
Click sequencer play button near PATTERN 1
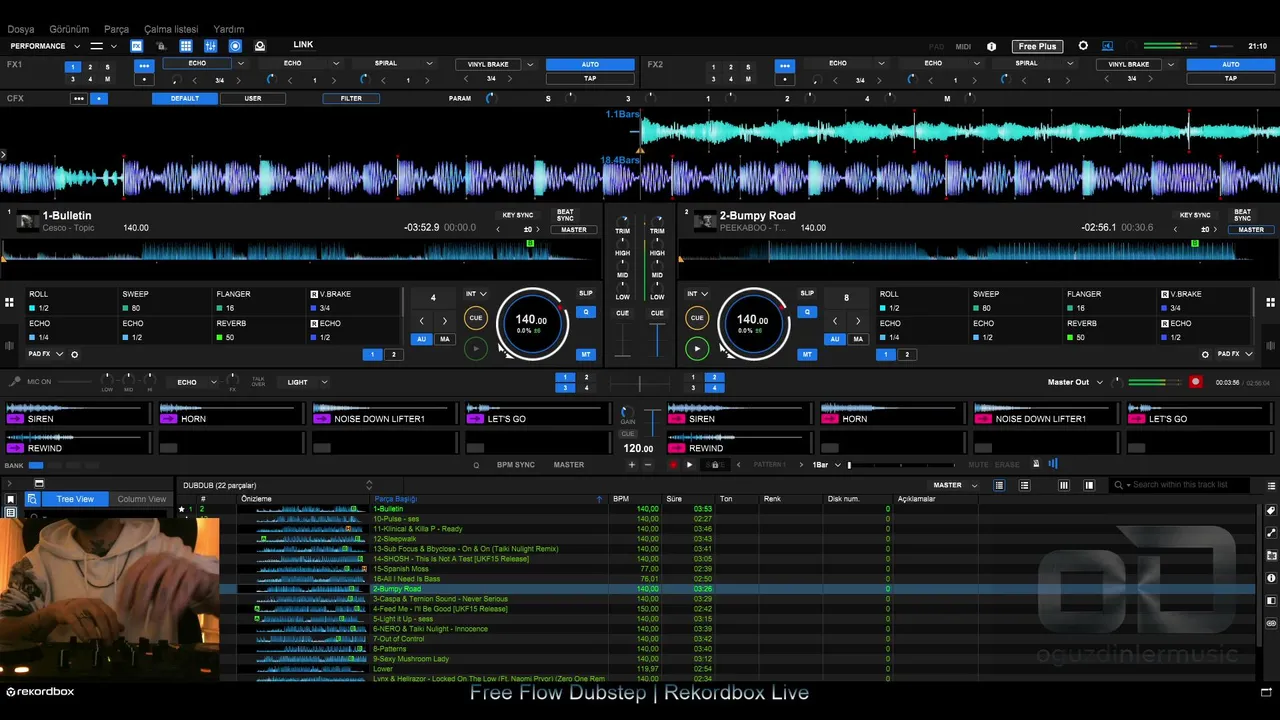point(689,465)
